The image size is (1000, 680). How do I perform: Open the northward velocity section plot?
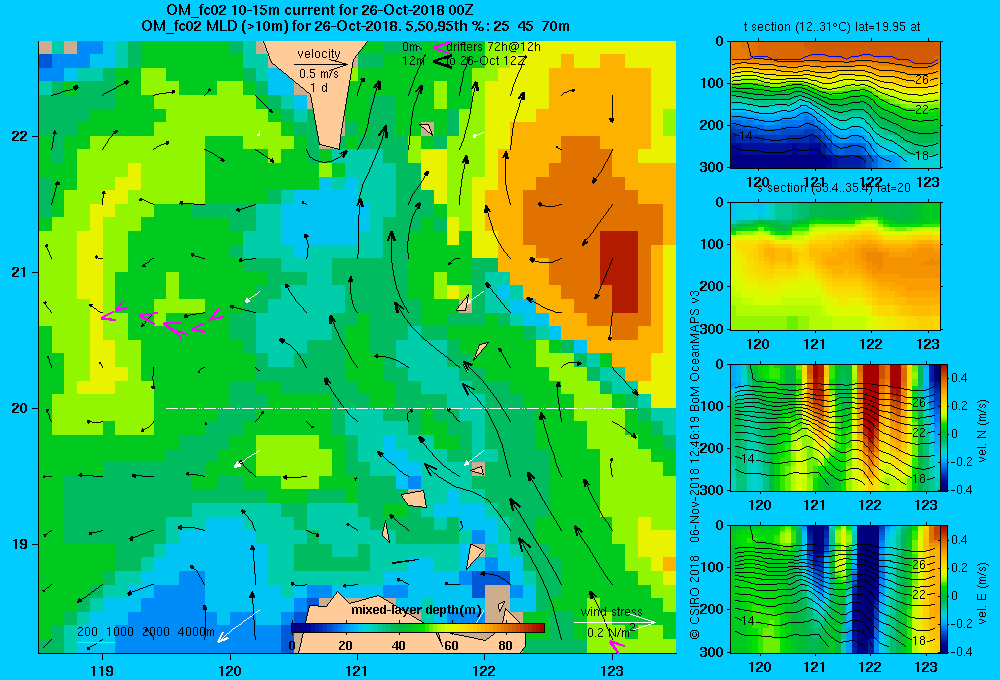click(835, 427)
